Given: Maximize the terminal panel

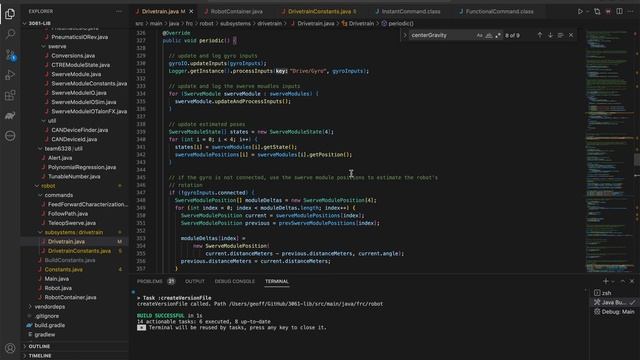Looking at the screenshot, I should (622, 281).
